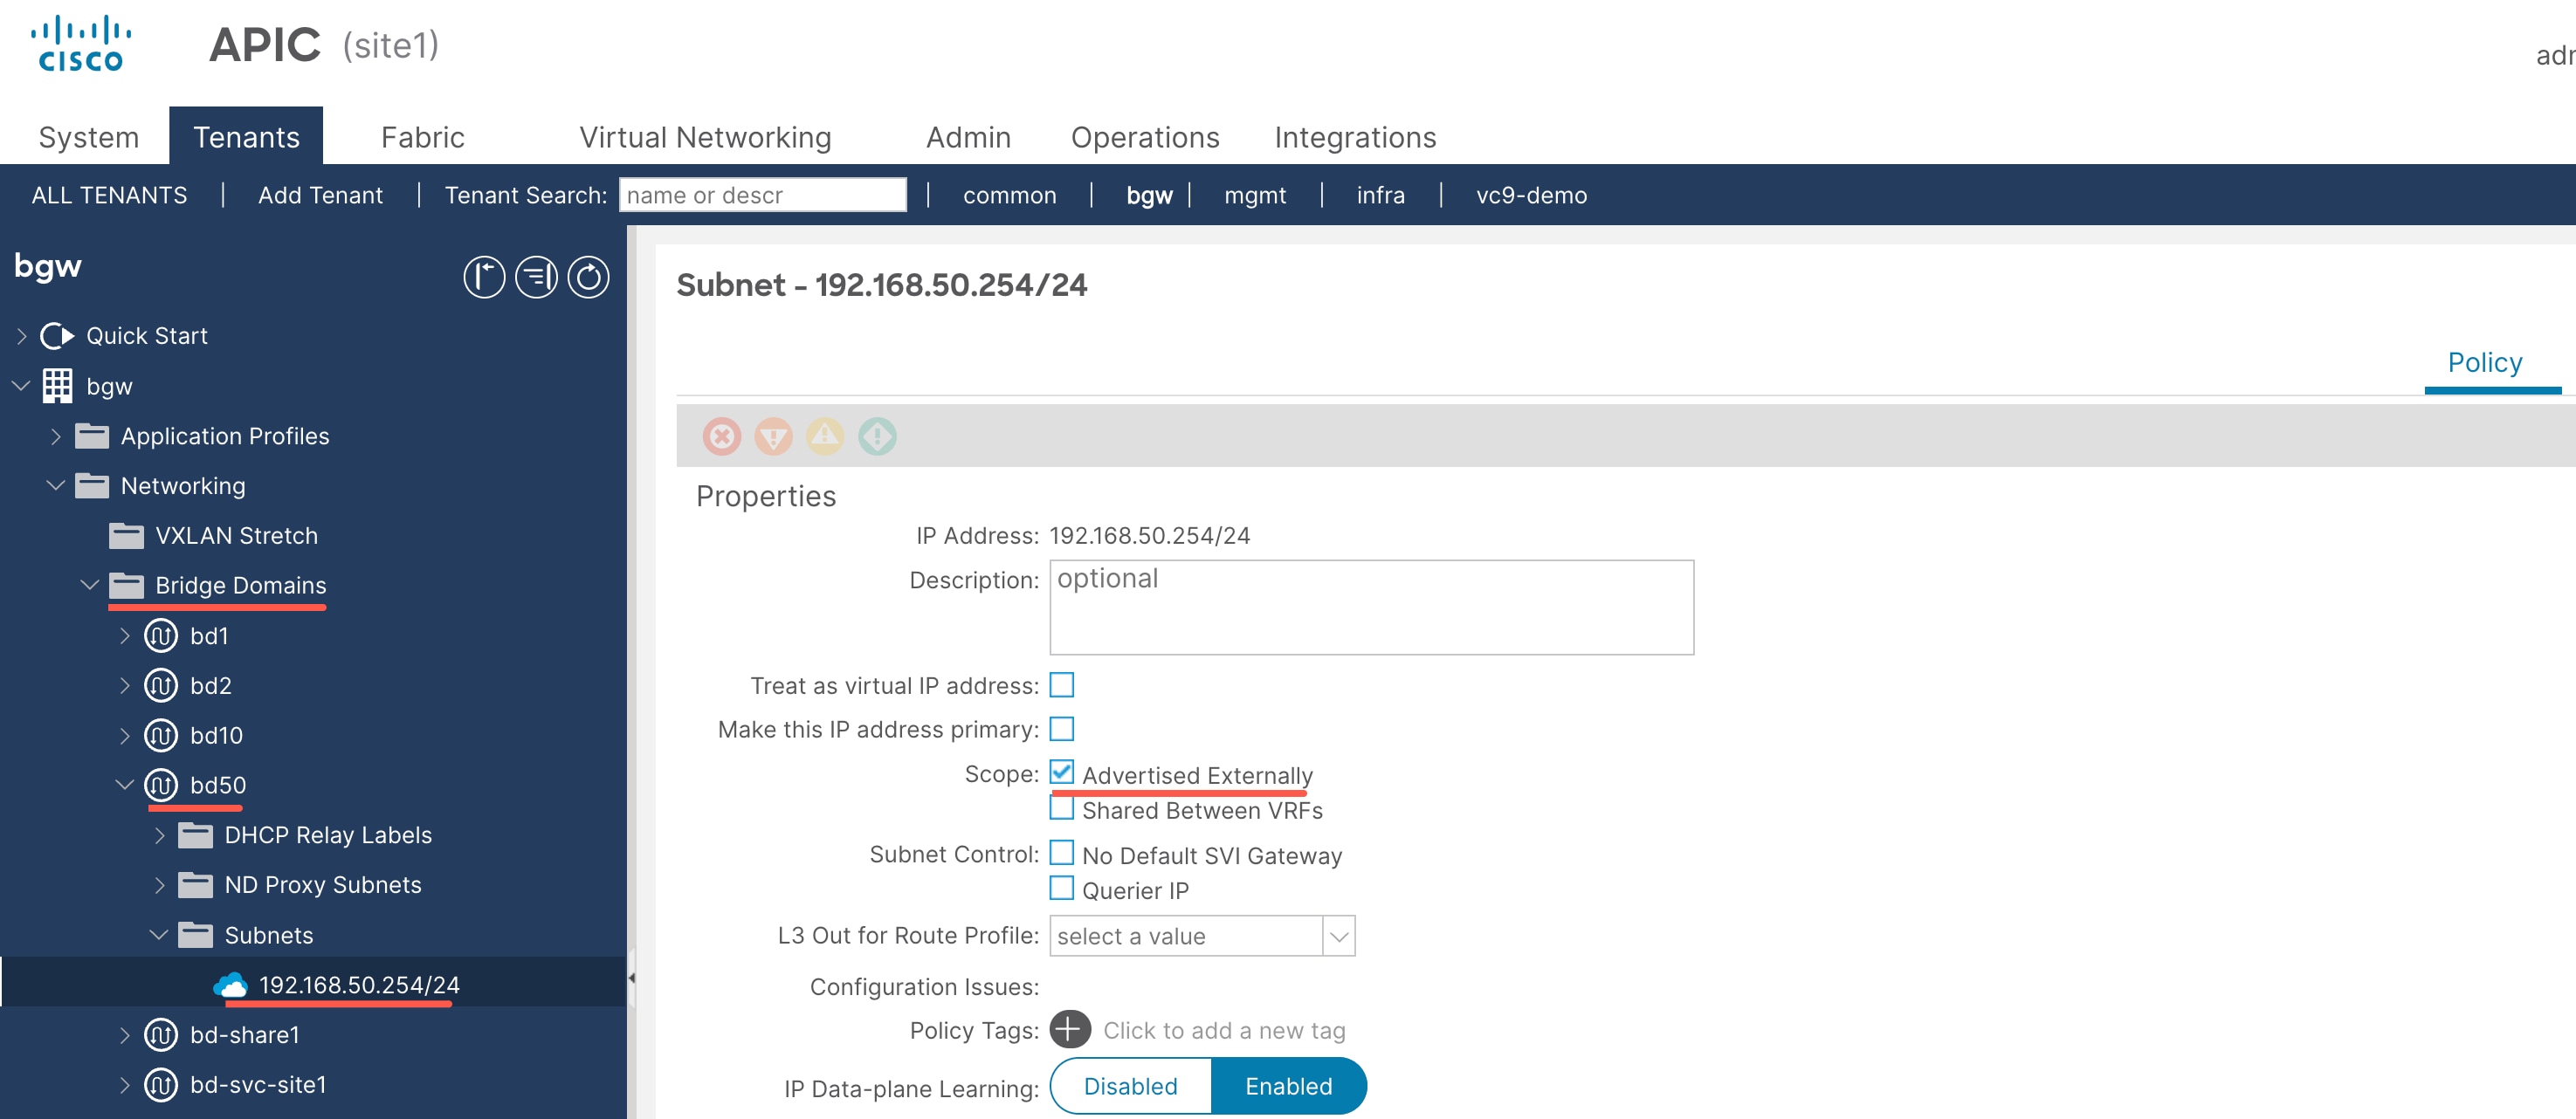The width and height of the screenshot is (2576, 1119).
Task: Click the red critical faults icon
Action: pos(722,437)
